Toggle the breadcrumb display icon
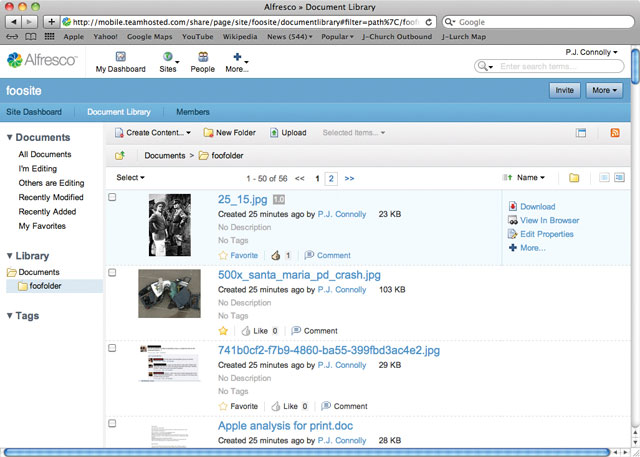The width and height of the screenshot is (640, 457). (x=581, y=133)
